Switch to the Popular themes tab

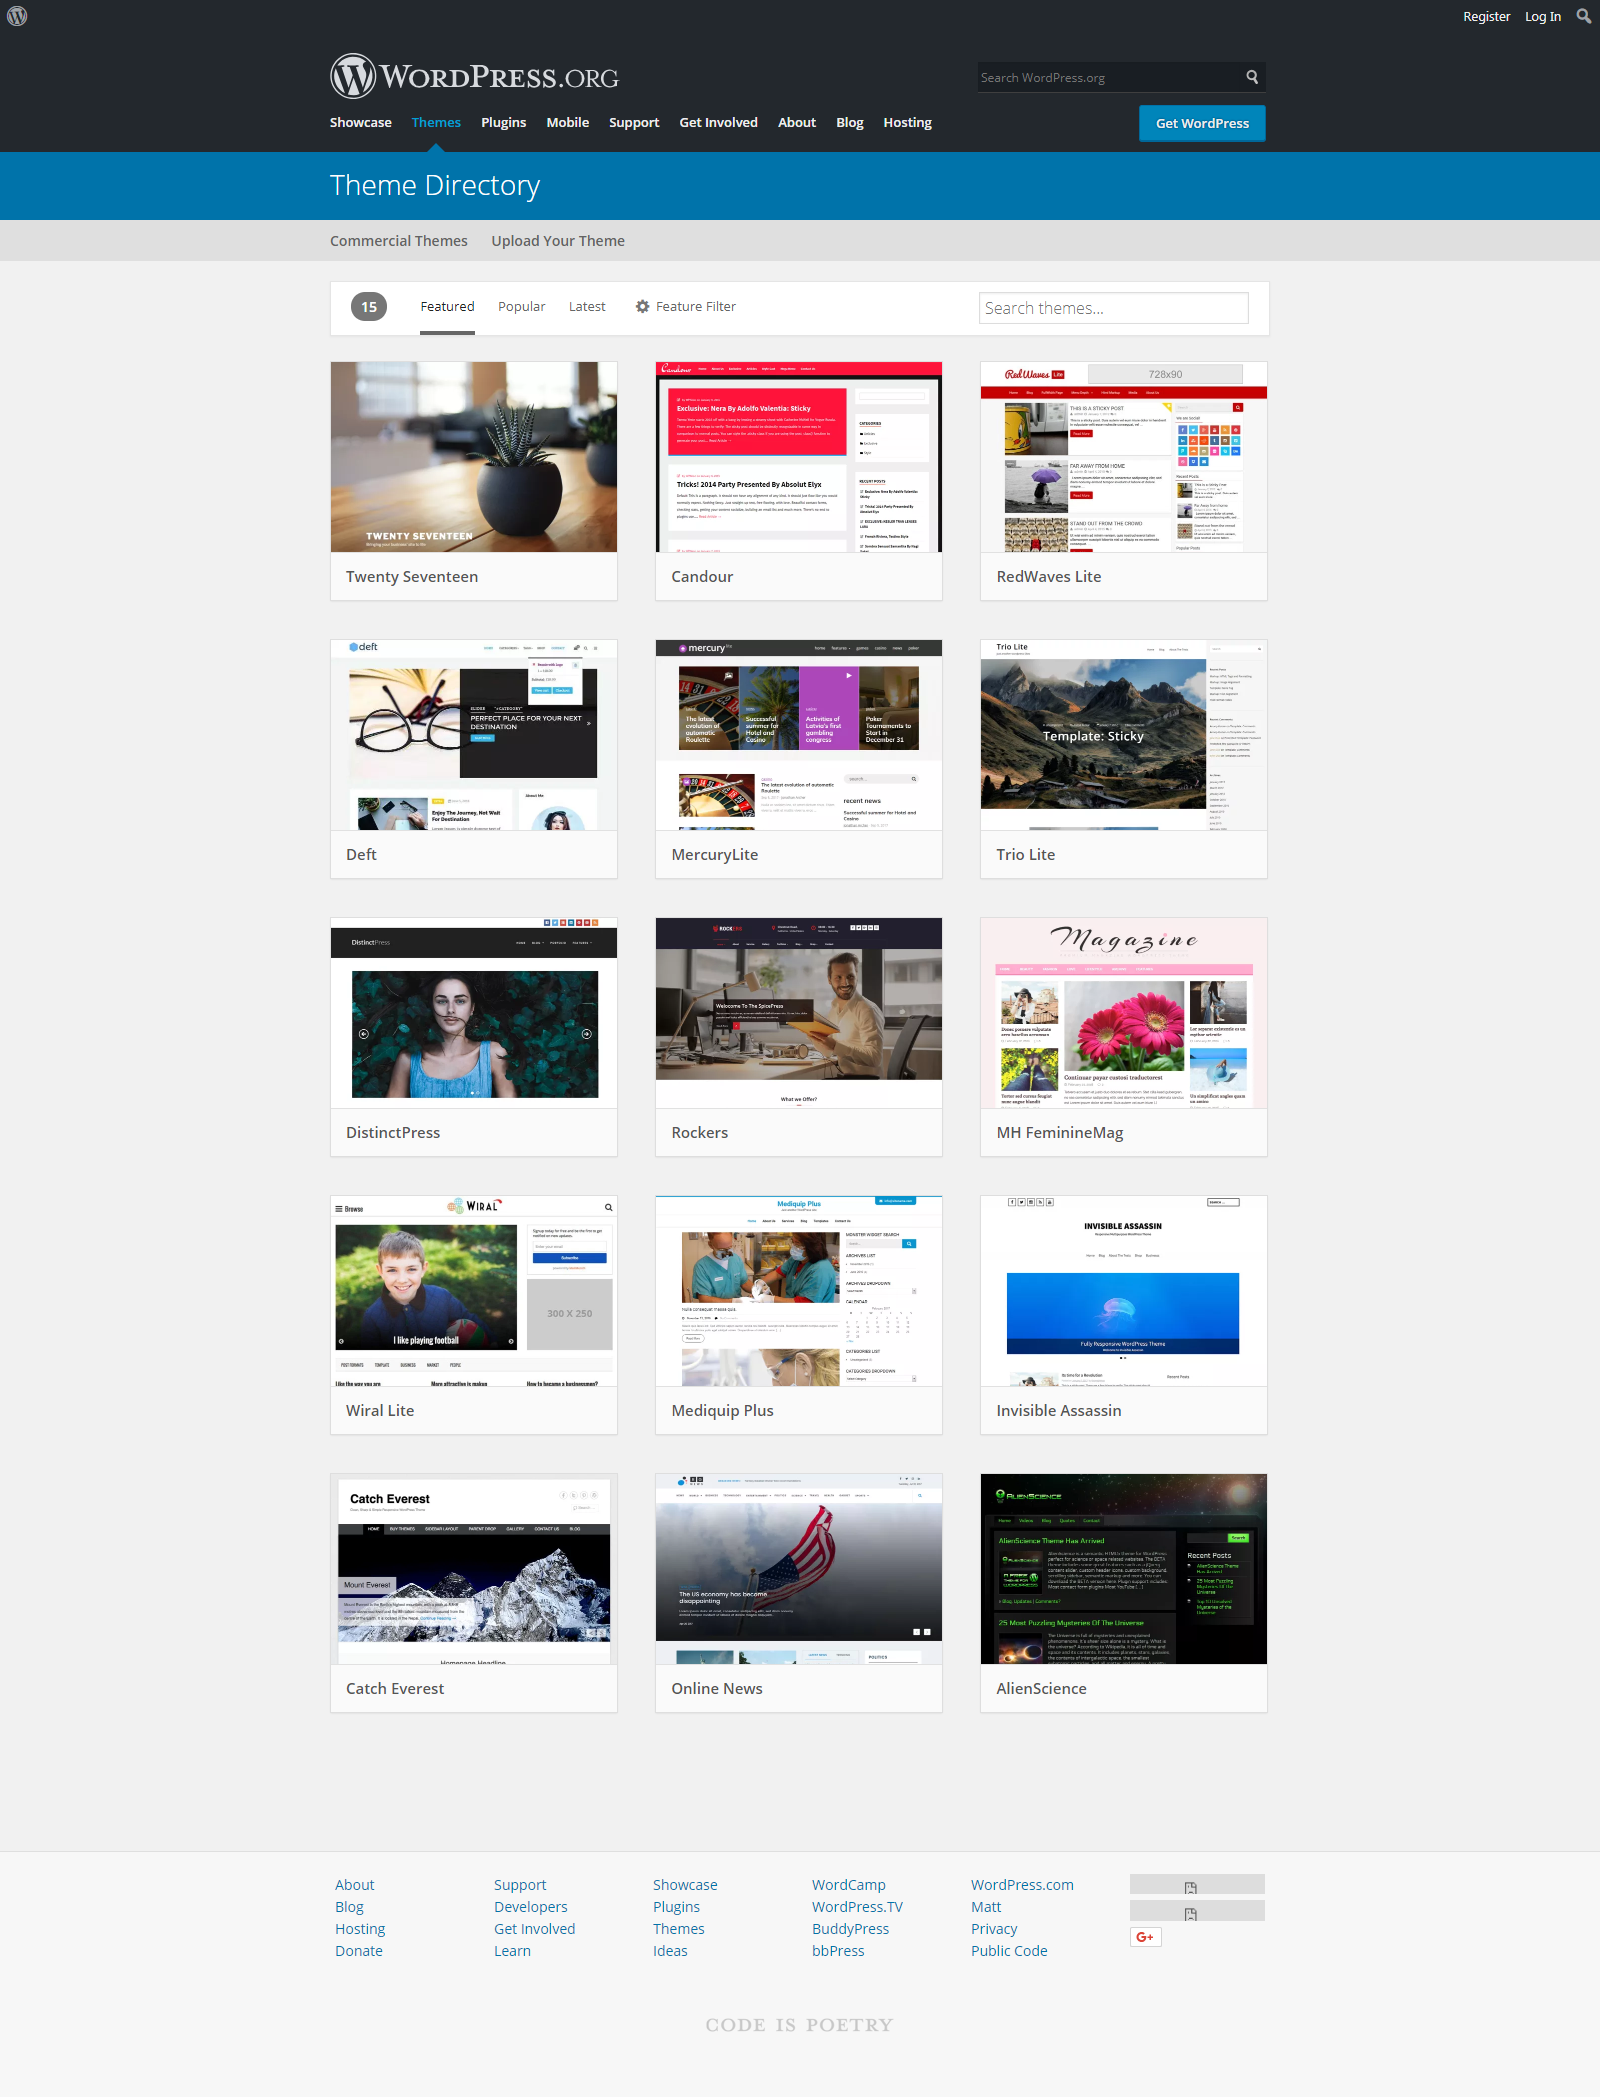(522, 307)
